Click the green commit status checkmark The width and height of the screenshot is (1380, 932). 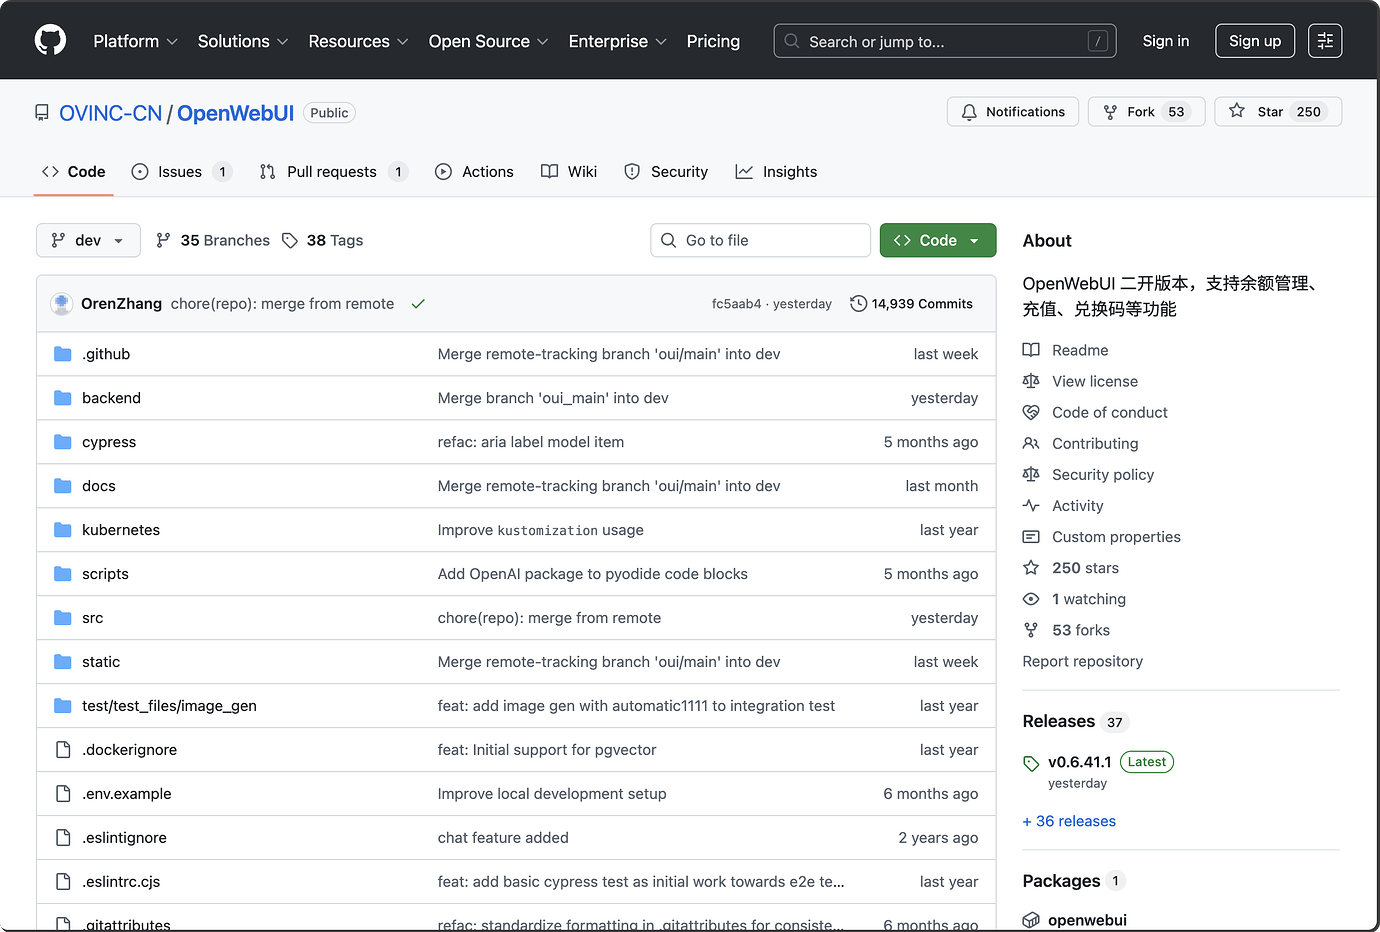[418, 304]
